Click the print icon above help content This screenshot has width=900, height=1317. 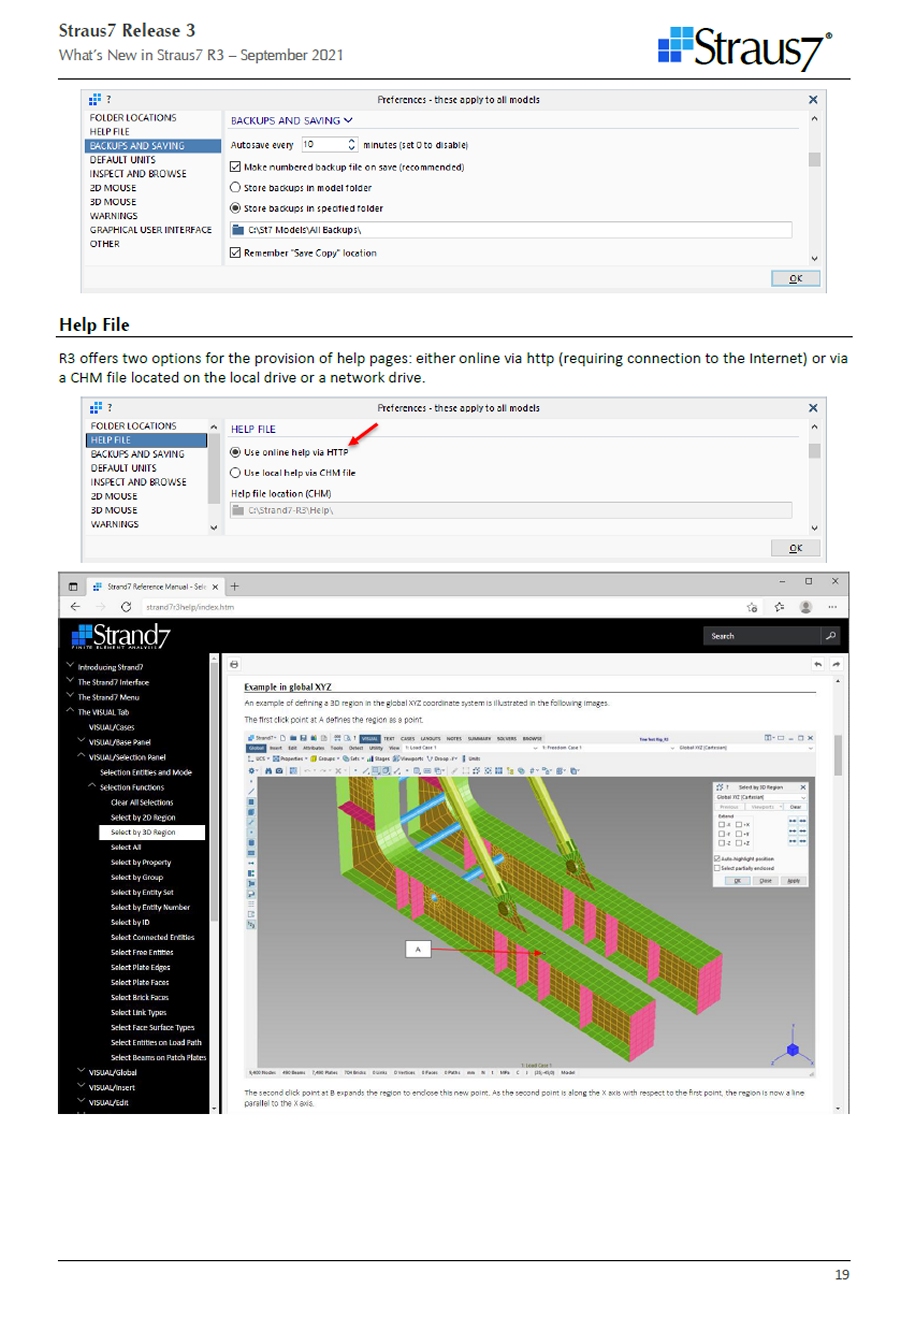[x=234, y=664]
